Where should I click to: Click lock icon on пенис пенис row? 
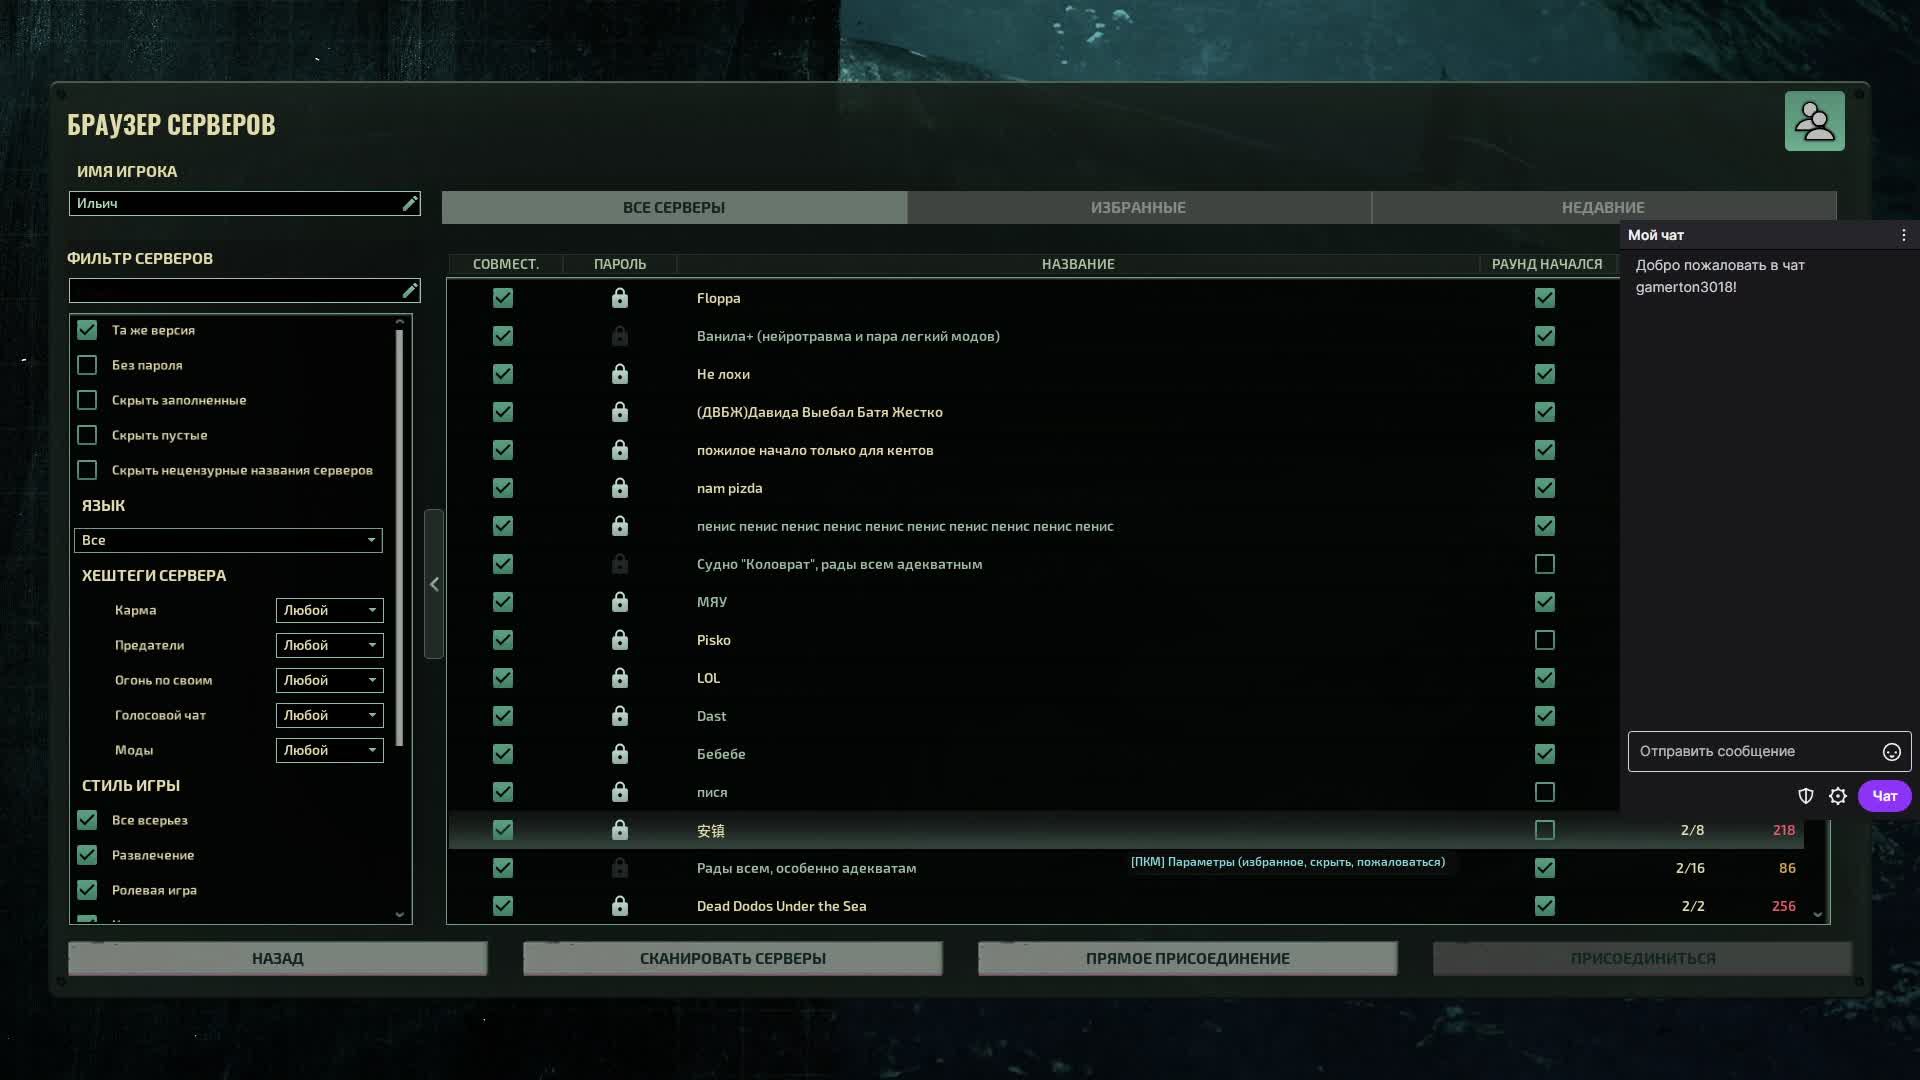620,526
